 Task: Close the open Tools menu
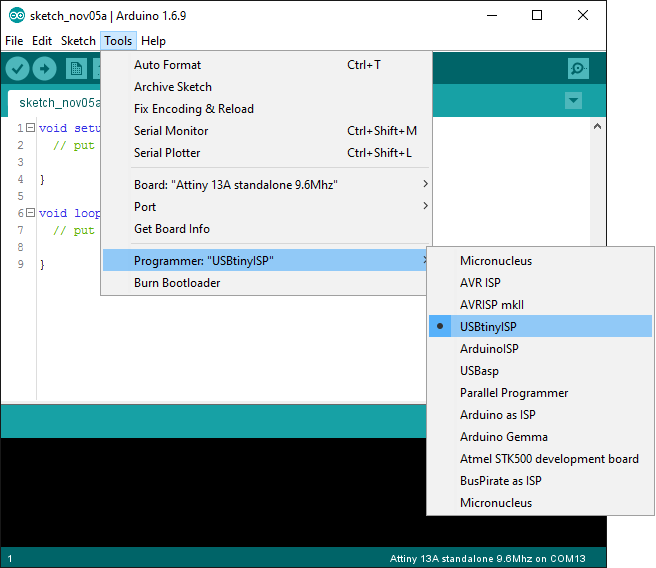[118, 41]
